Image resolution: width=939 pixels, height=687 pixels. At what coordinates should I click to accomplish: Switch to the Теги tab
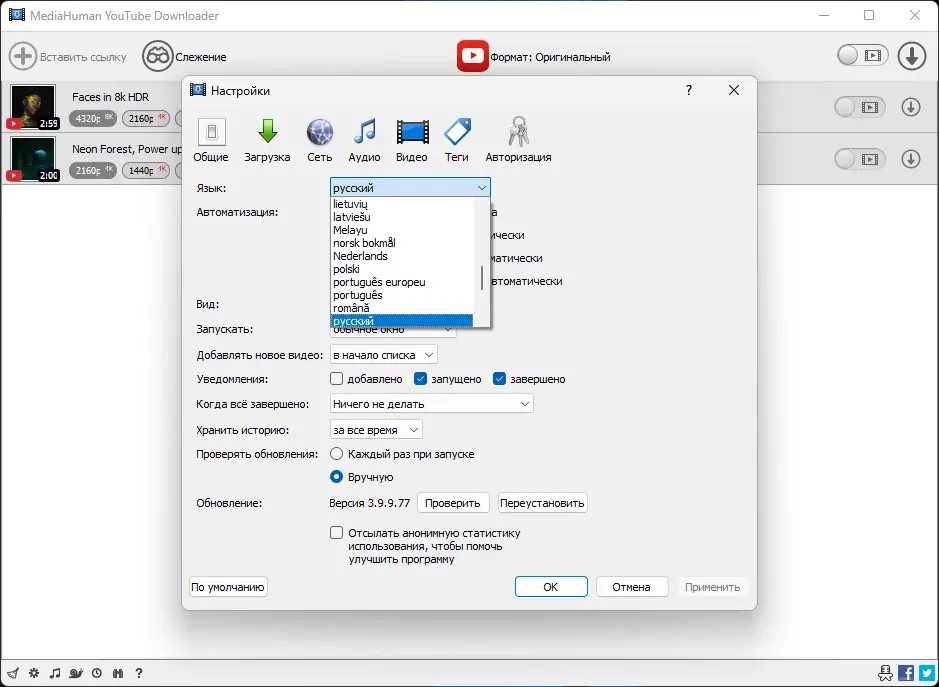(x=457, y=140)
